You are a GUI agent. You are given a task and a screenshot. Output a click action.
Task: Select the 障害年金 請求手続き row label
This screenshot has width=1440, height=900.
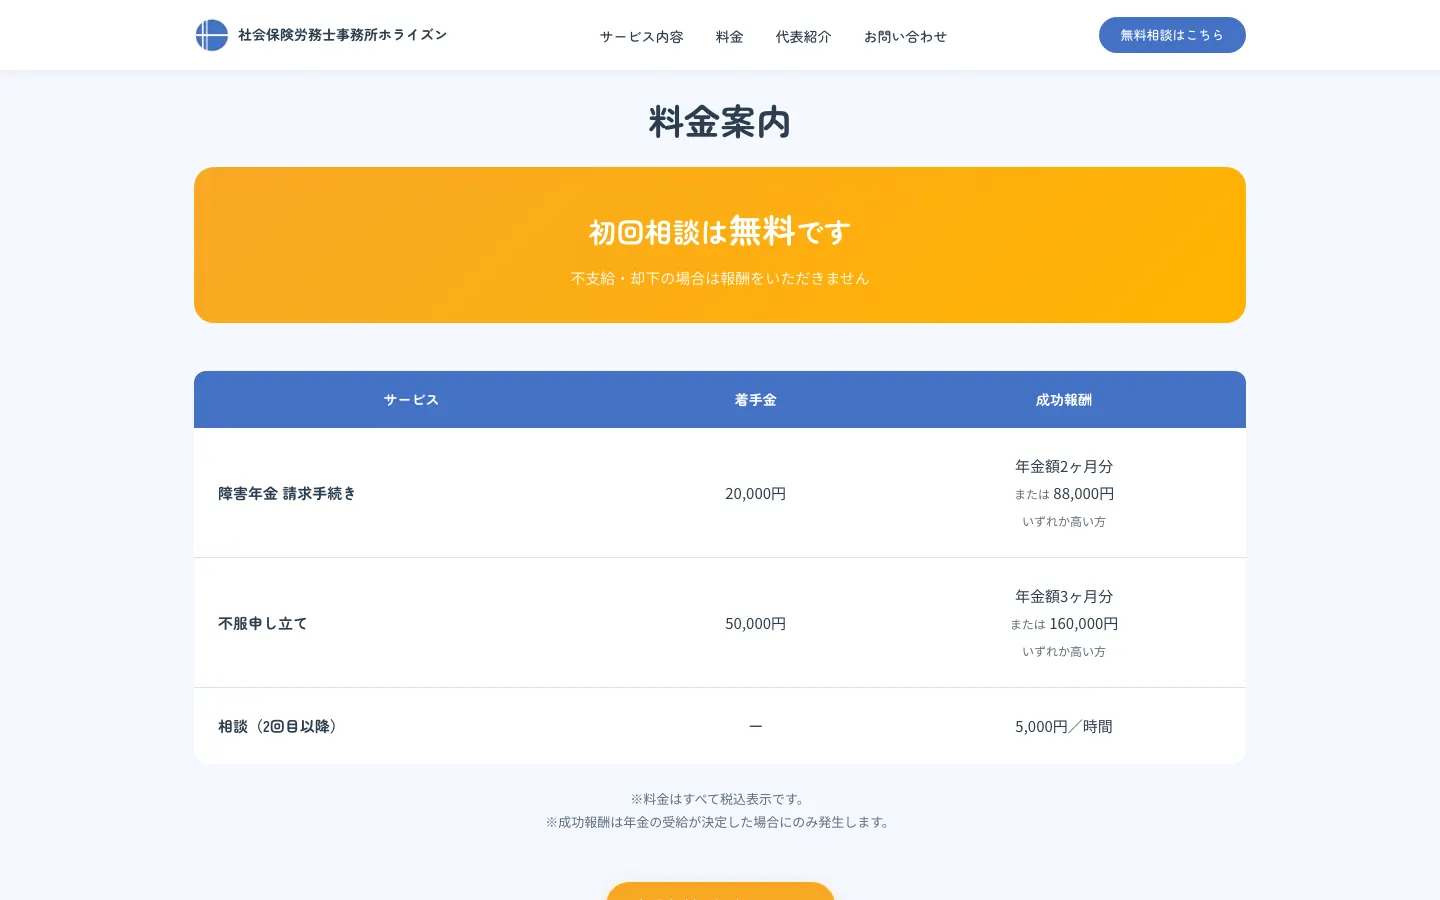287,493
